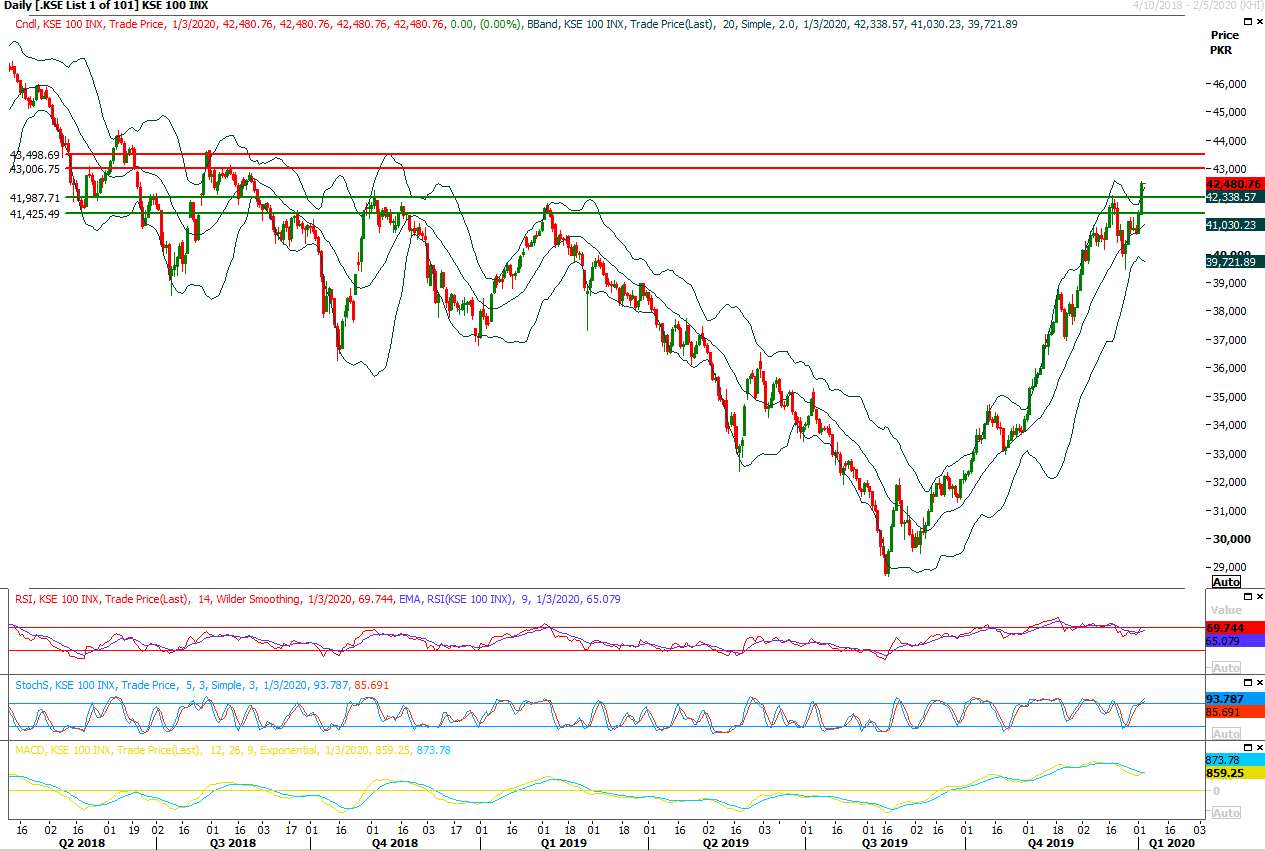Close the RSI indicator subpanel
Screen dimensions: 1265x851
[1258, 596]
